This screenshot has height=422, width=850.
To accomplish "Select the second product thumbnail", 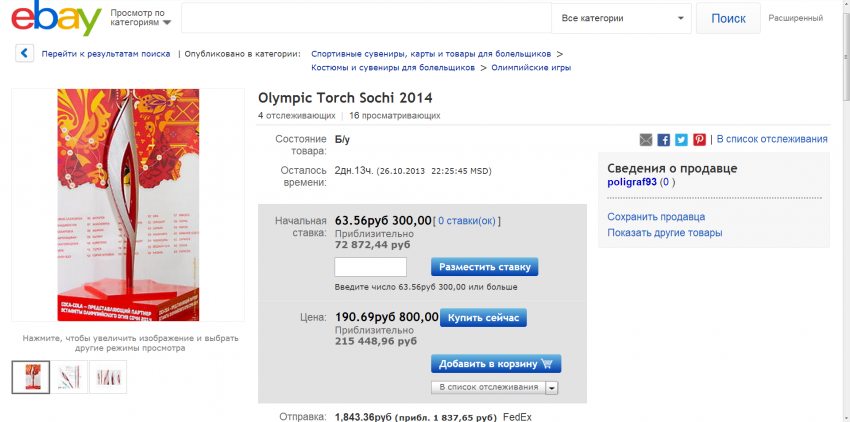I will click(70, 376).
